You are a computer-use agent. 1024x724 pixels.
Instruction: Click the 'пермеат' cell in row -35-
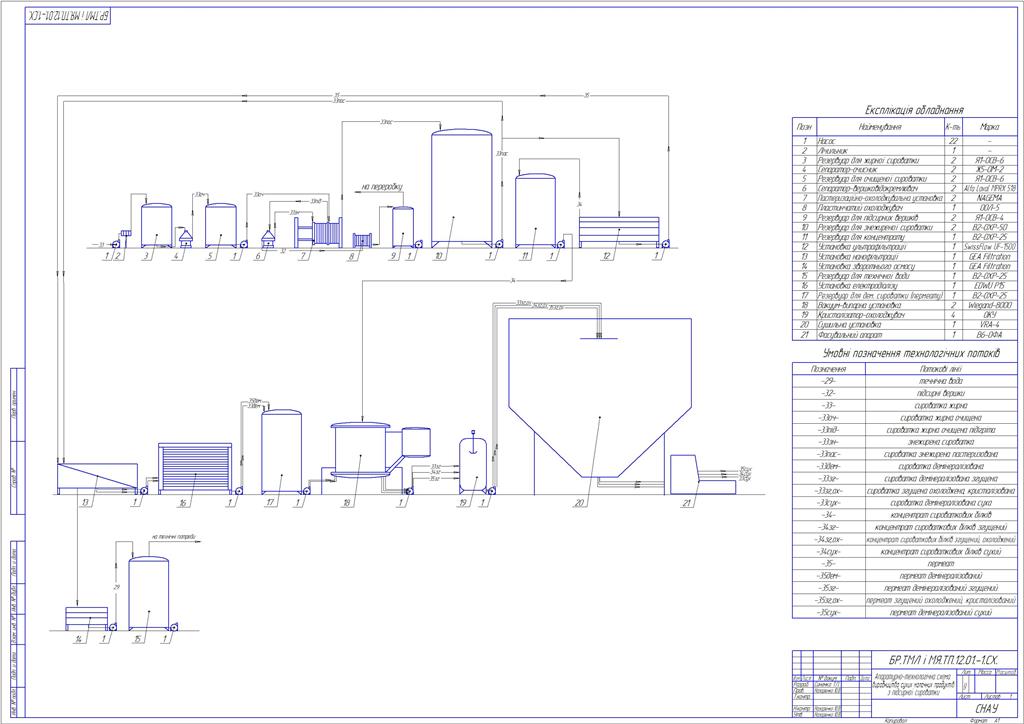coord(940,563)
